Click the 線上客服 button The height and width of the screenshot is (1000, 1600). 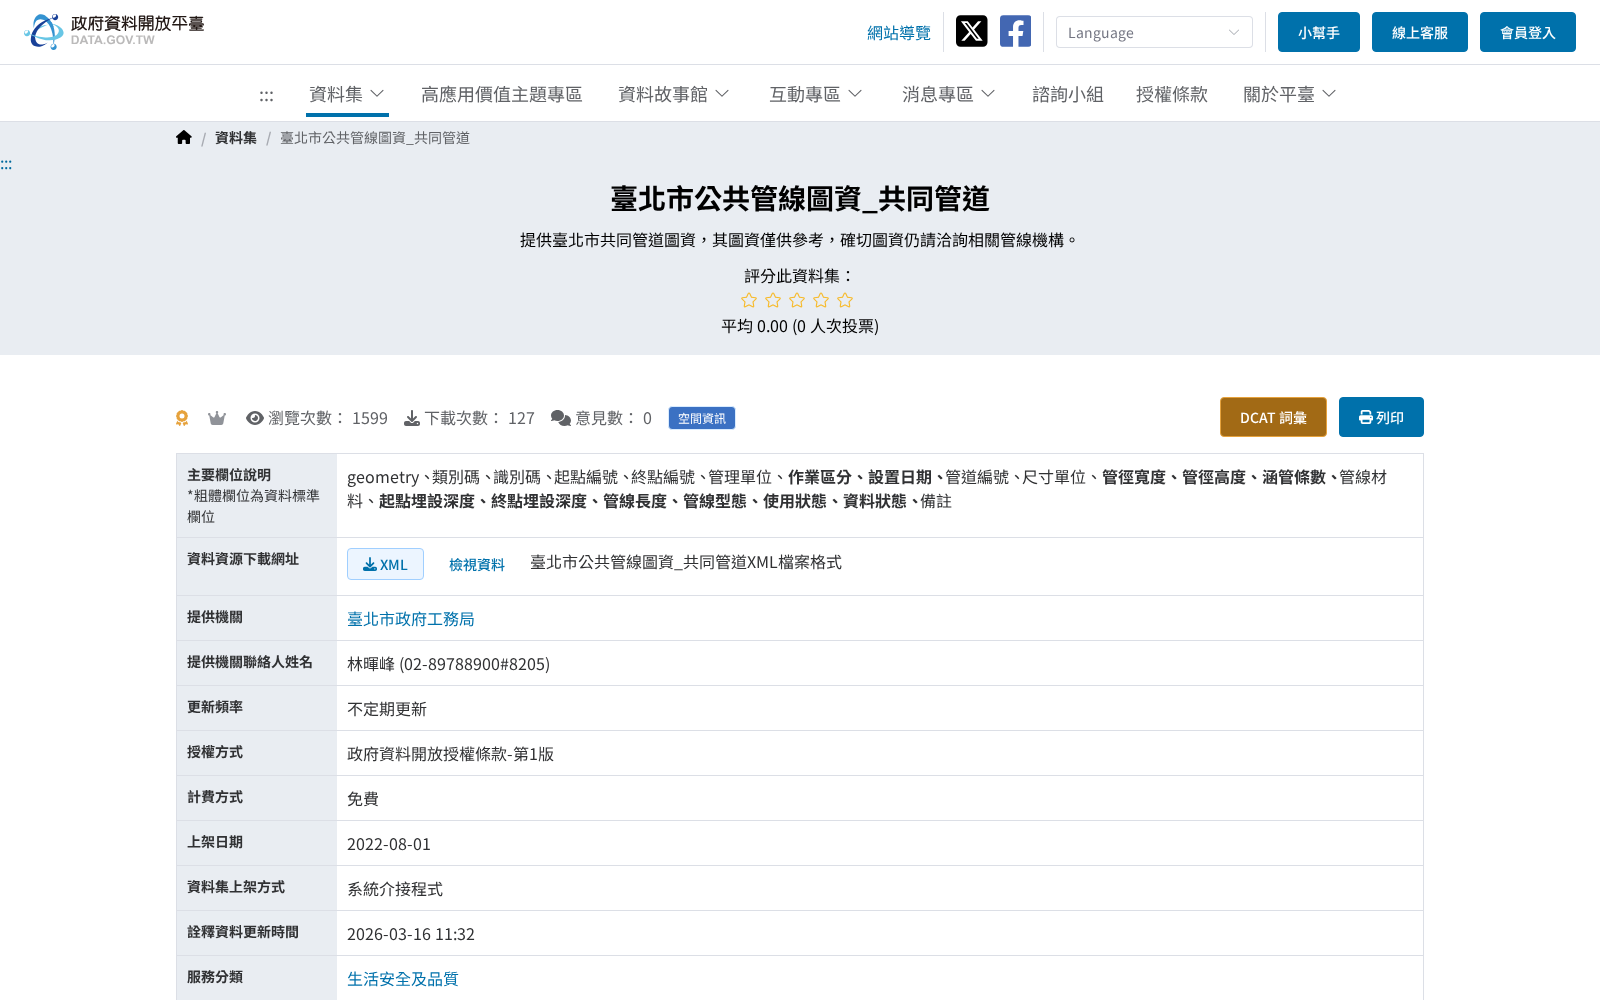point(1420,32)
